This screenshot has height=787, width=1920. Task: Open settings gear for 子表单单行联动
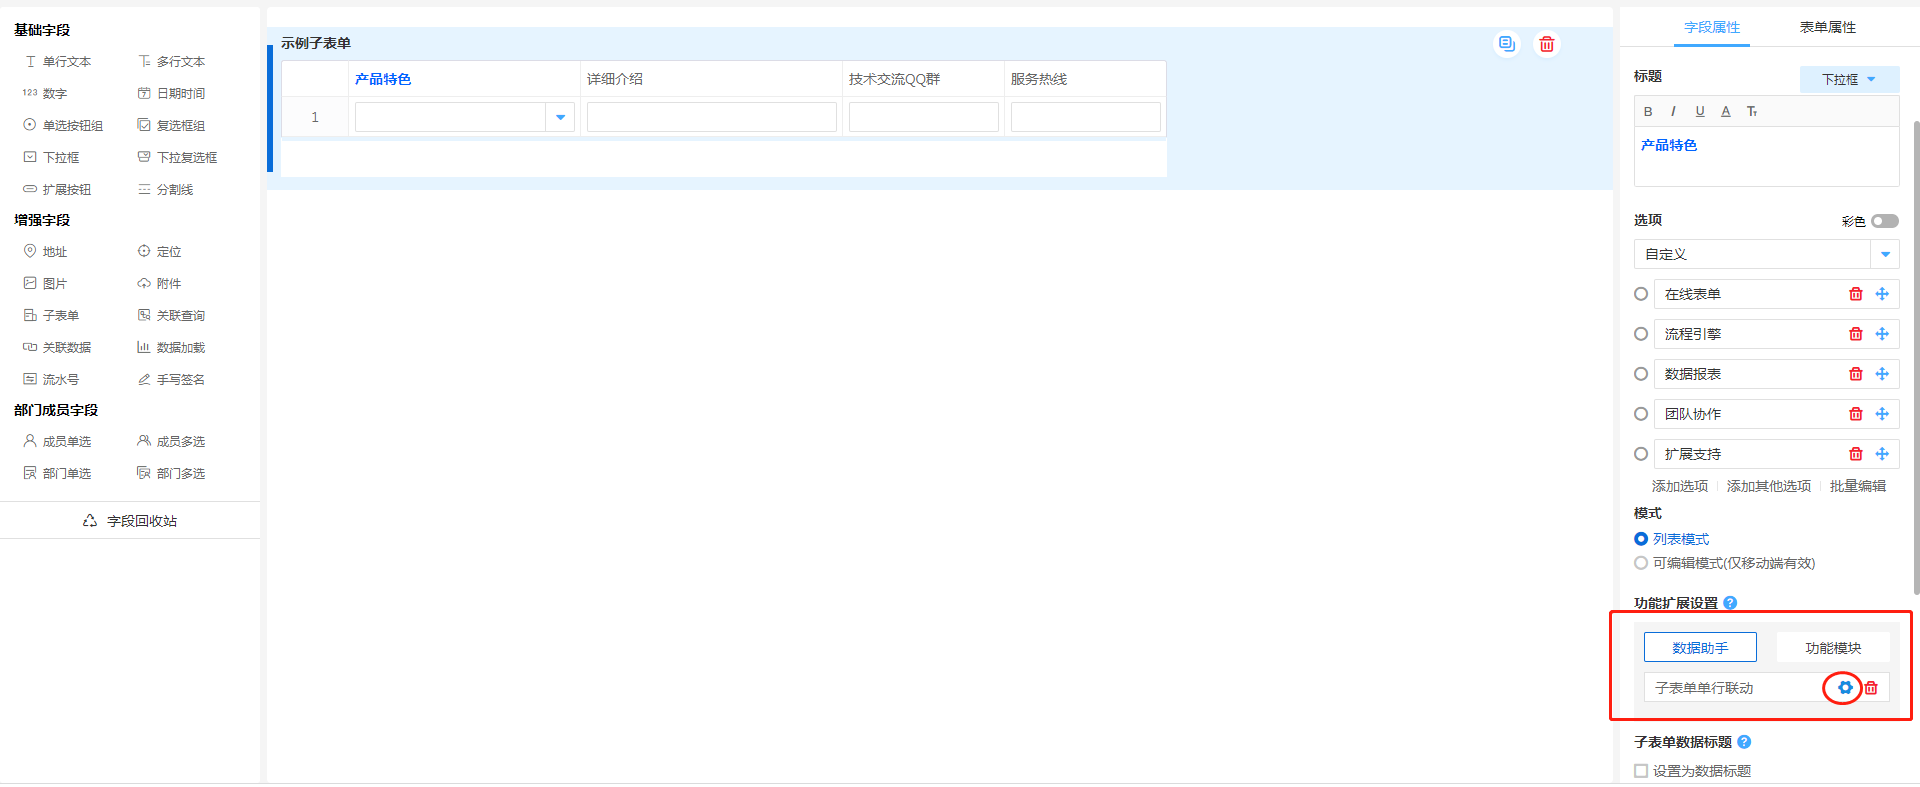pos(1845,688)
